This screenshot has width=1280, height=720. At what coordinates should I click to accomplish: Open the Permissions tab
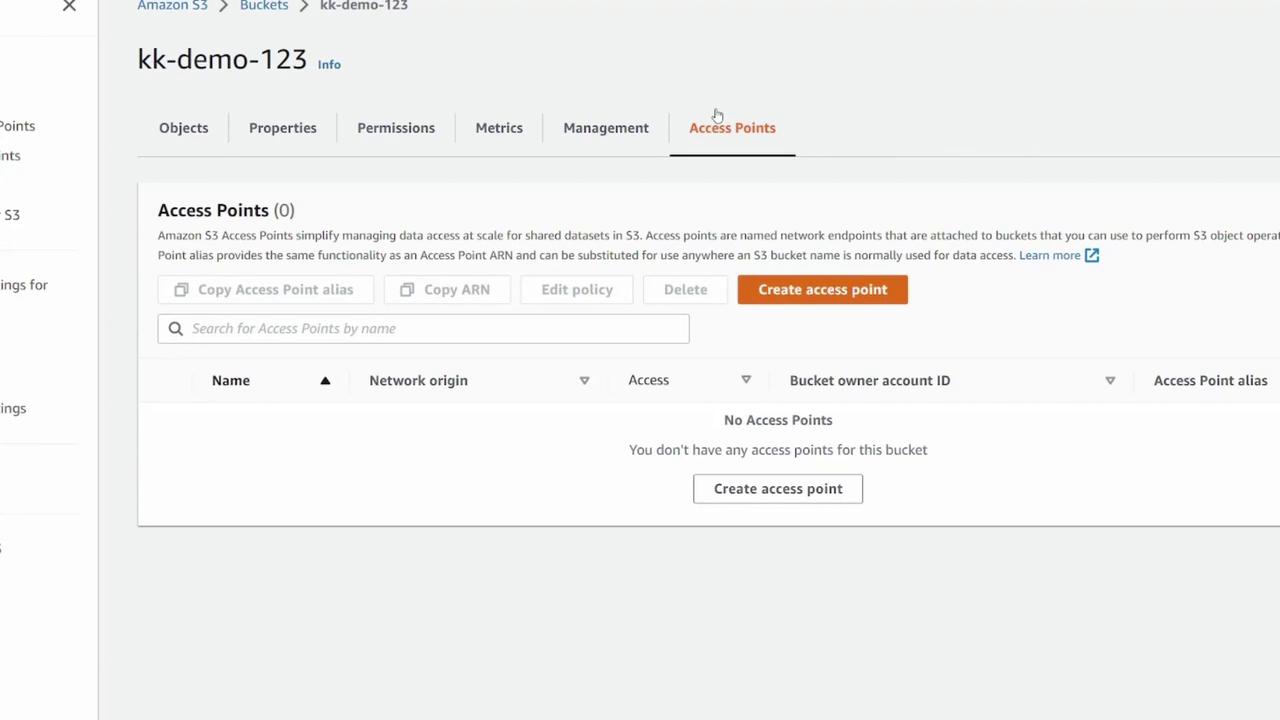[x=396, y=128]
